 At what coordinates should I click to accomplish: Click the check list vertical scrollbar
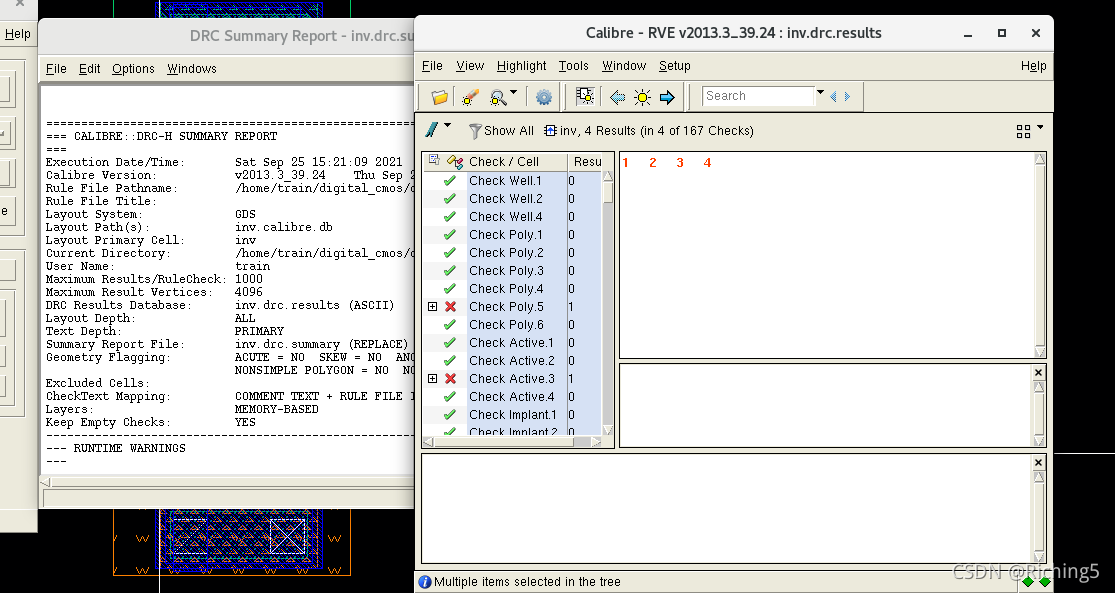pos(608,300)
